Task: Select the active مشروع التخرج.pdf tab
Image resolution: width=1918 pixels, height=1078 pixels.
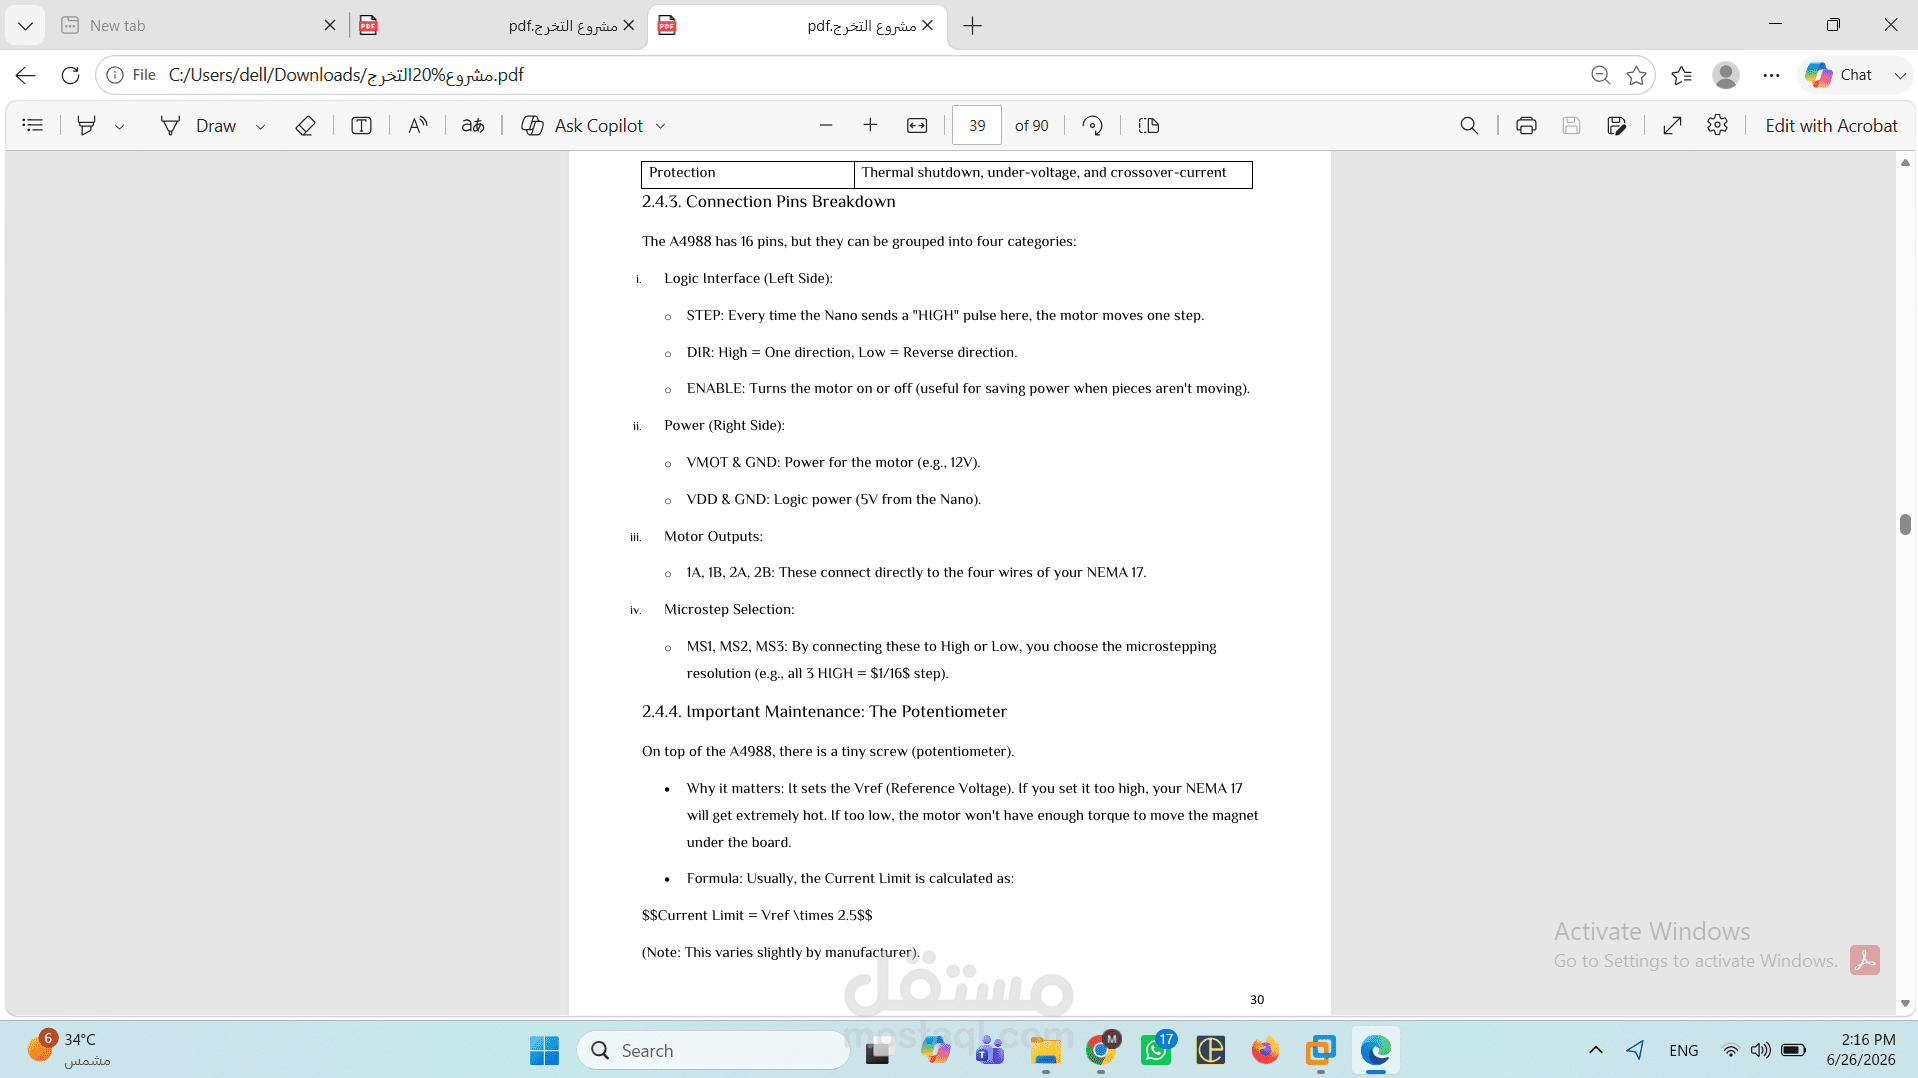Action: (797, 26)
